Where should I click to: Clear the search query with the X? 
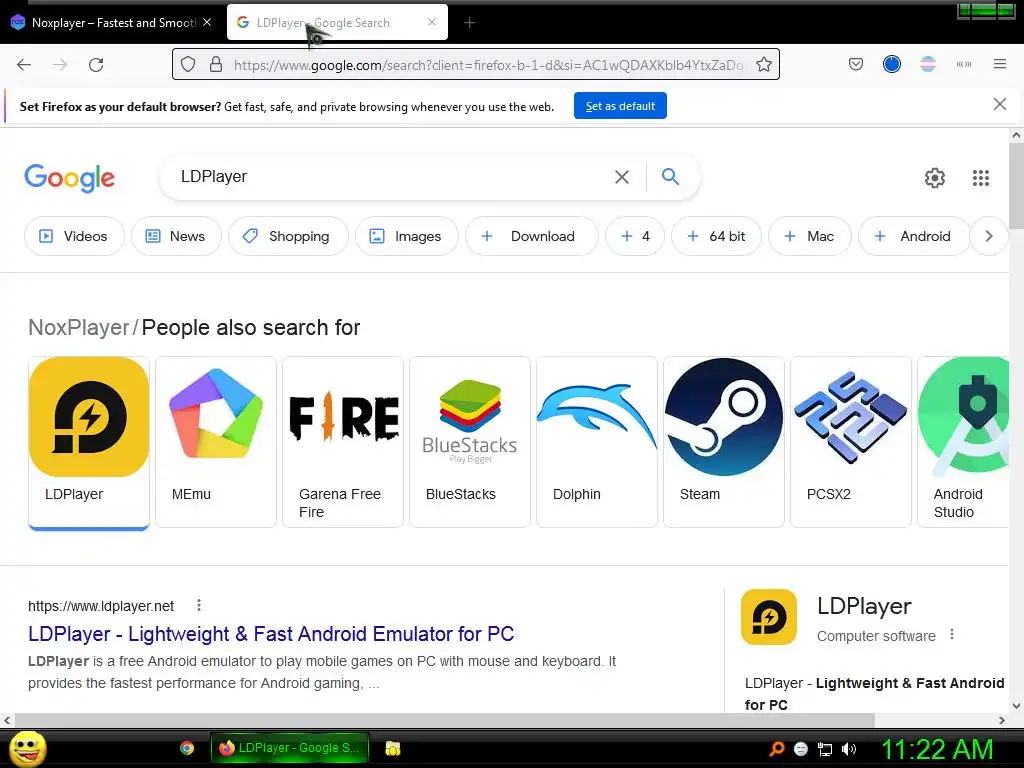coord(622,177)
